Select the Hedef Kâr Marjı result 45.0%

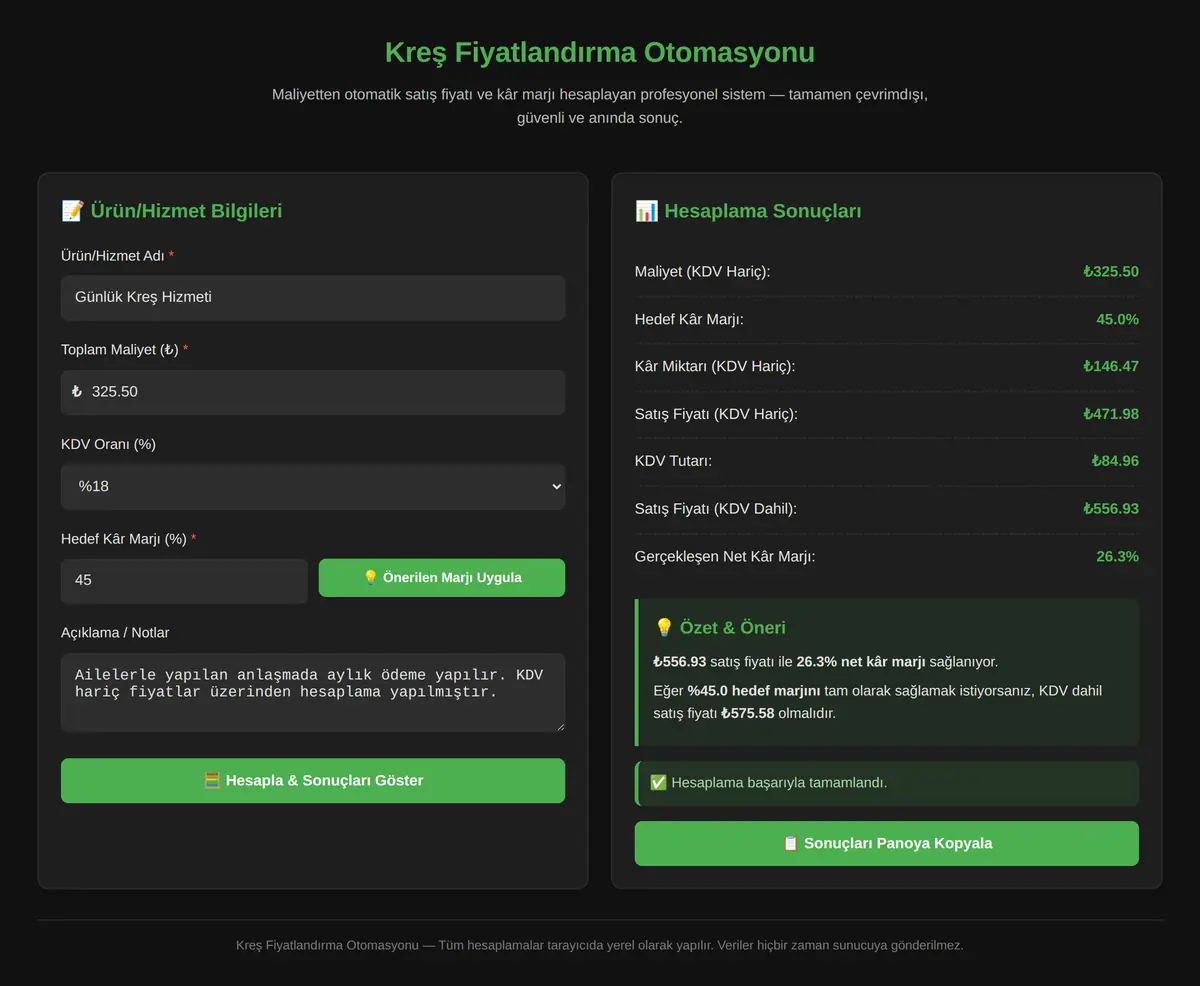coord(1118,319)
